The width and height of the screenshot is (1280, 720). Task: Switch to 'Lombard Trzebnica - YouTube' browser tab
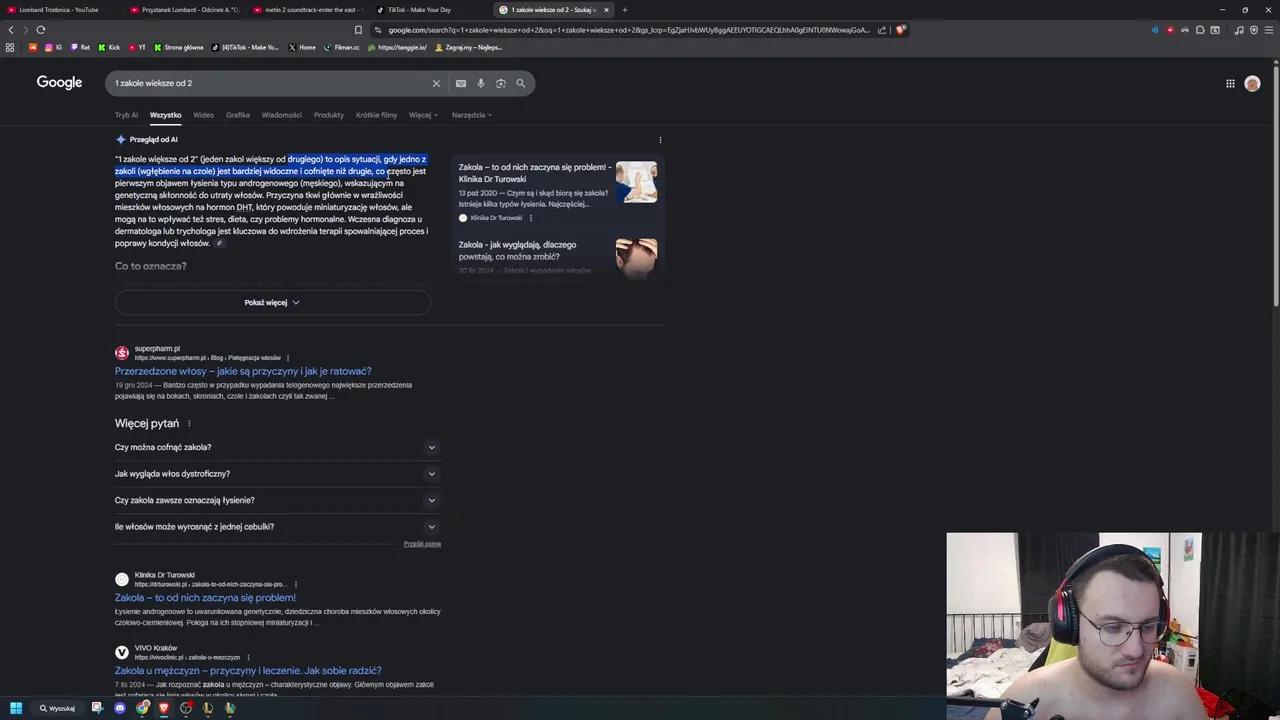(x=60, y=10)
